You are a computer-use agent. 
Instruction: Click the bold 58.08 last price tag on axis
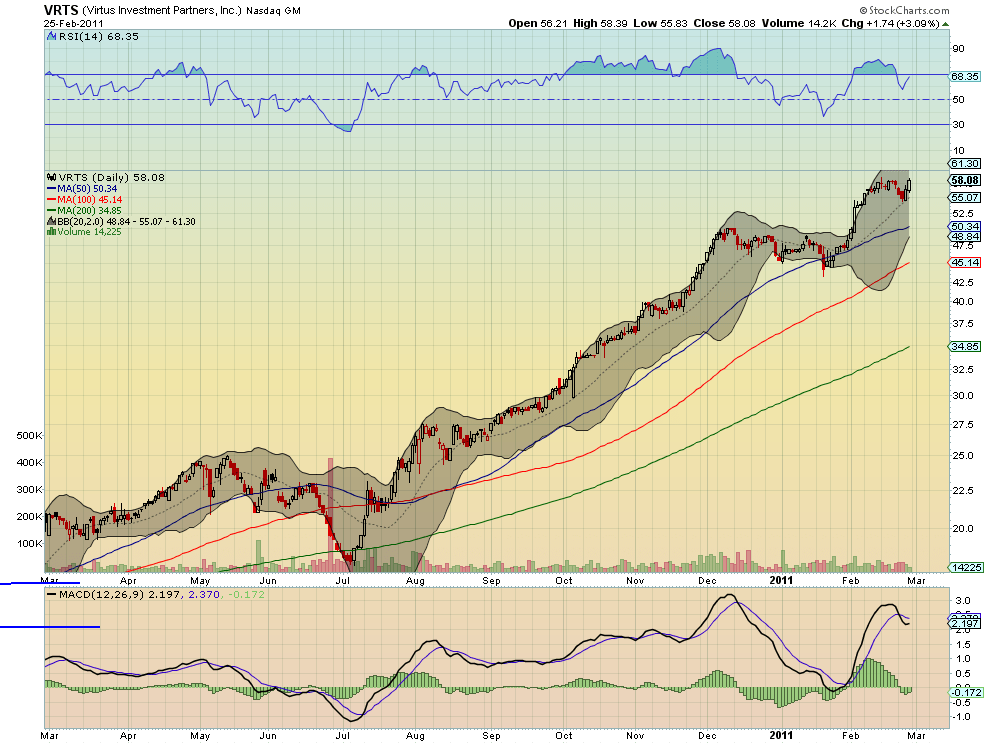pyautogui.click(x=965, y=181)
